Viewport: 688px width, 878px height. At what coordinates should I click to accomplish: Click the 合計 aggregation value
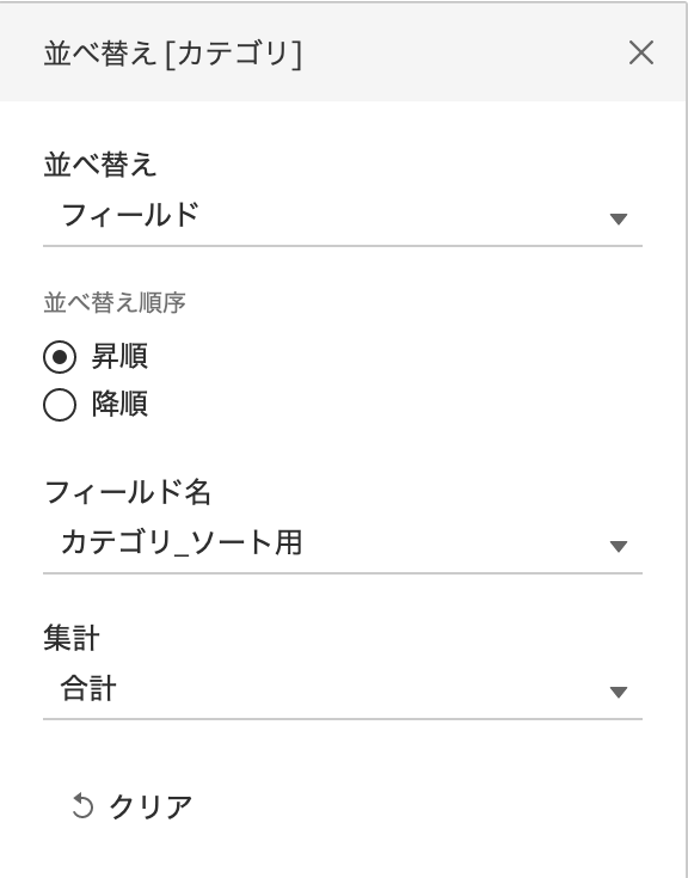[x=89, y=689]
